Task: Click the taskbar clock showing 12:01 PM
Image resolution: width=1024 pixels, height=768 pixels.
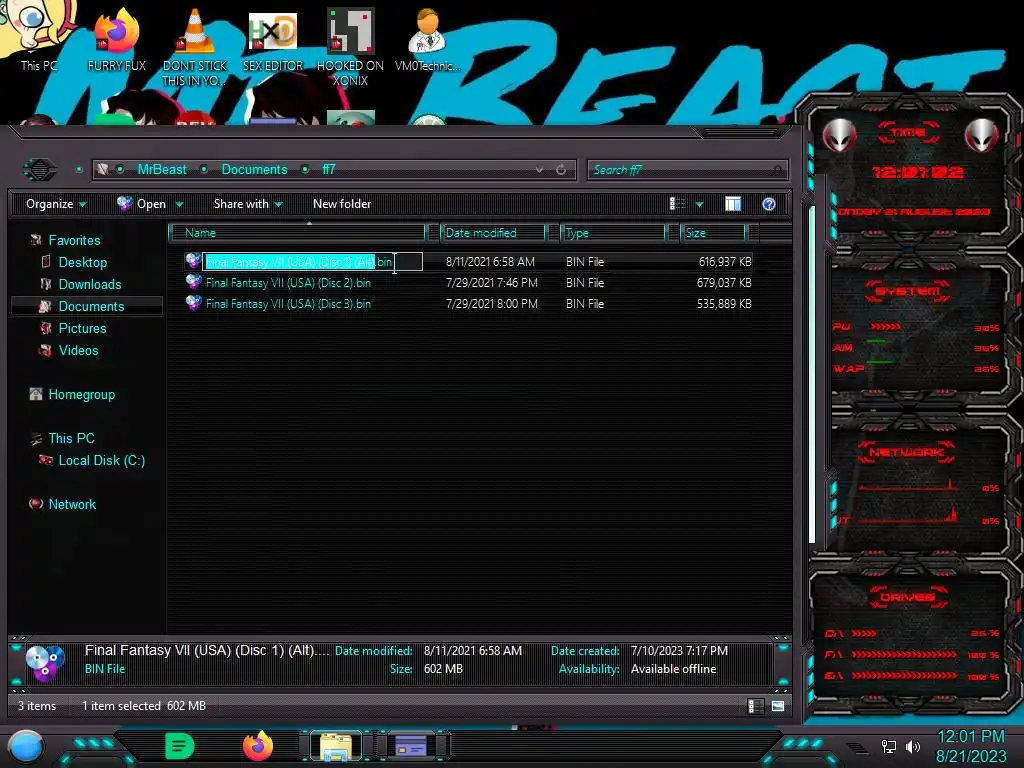Action: tap(971, 746)
